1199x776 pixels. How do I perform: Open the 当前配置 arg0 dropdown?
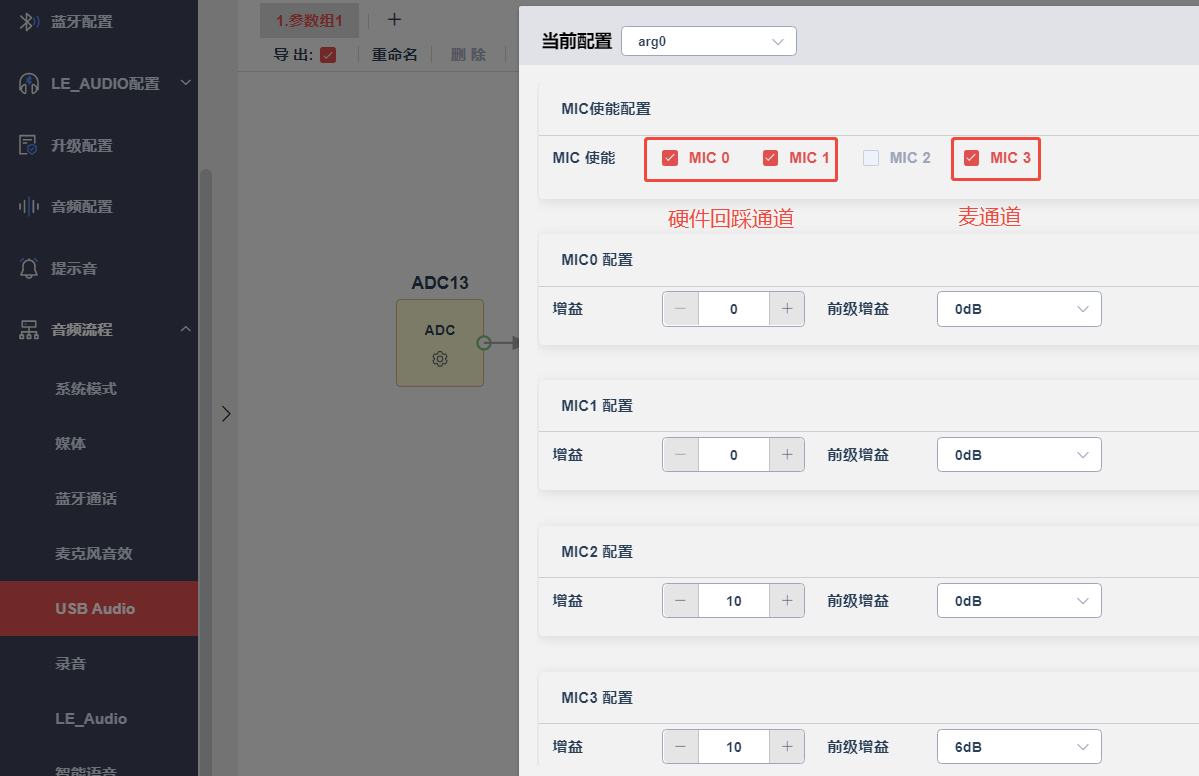click(x=709, y=41)
